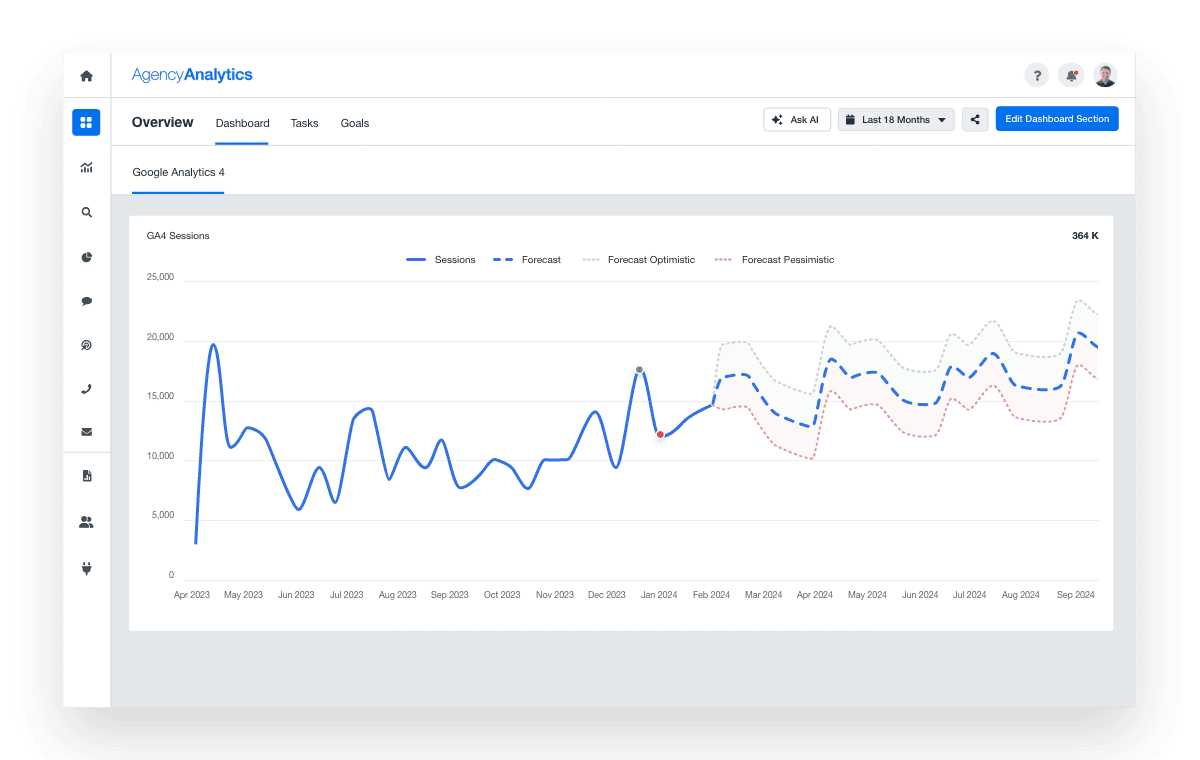This screenshot has width=1200, height=760.
Task: Click the chat bubble icon in sidebar
Action: (x=86, y=301)
